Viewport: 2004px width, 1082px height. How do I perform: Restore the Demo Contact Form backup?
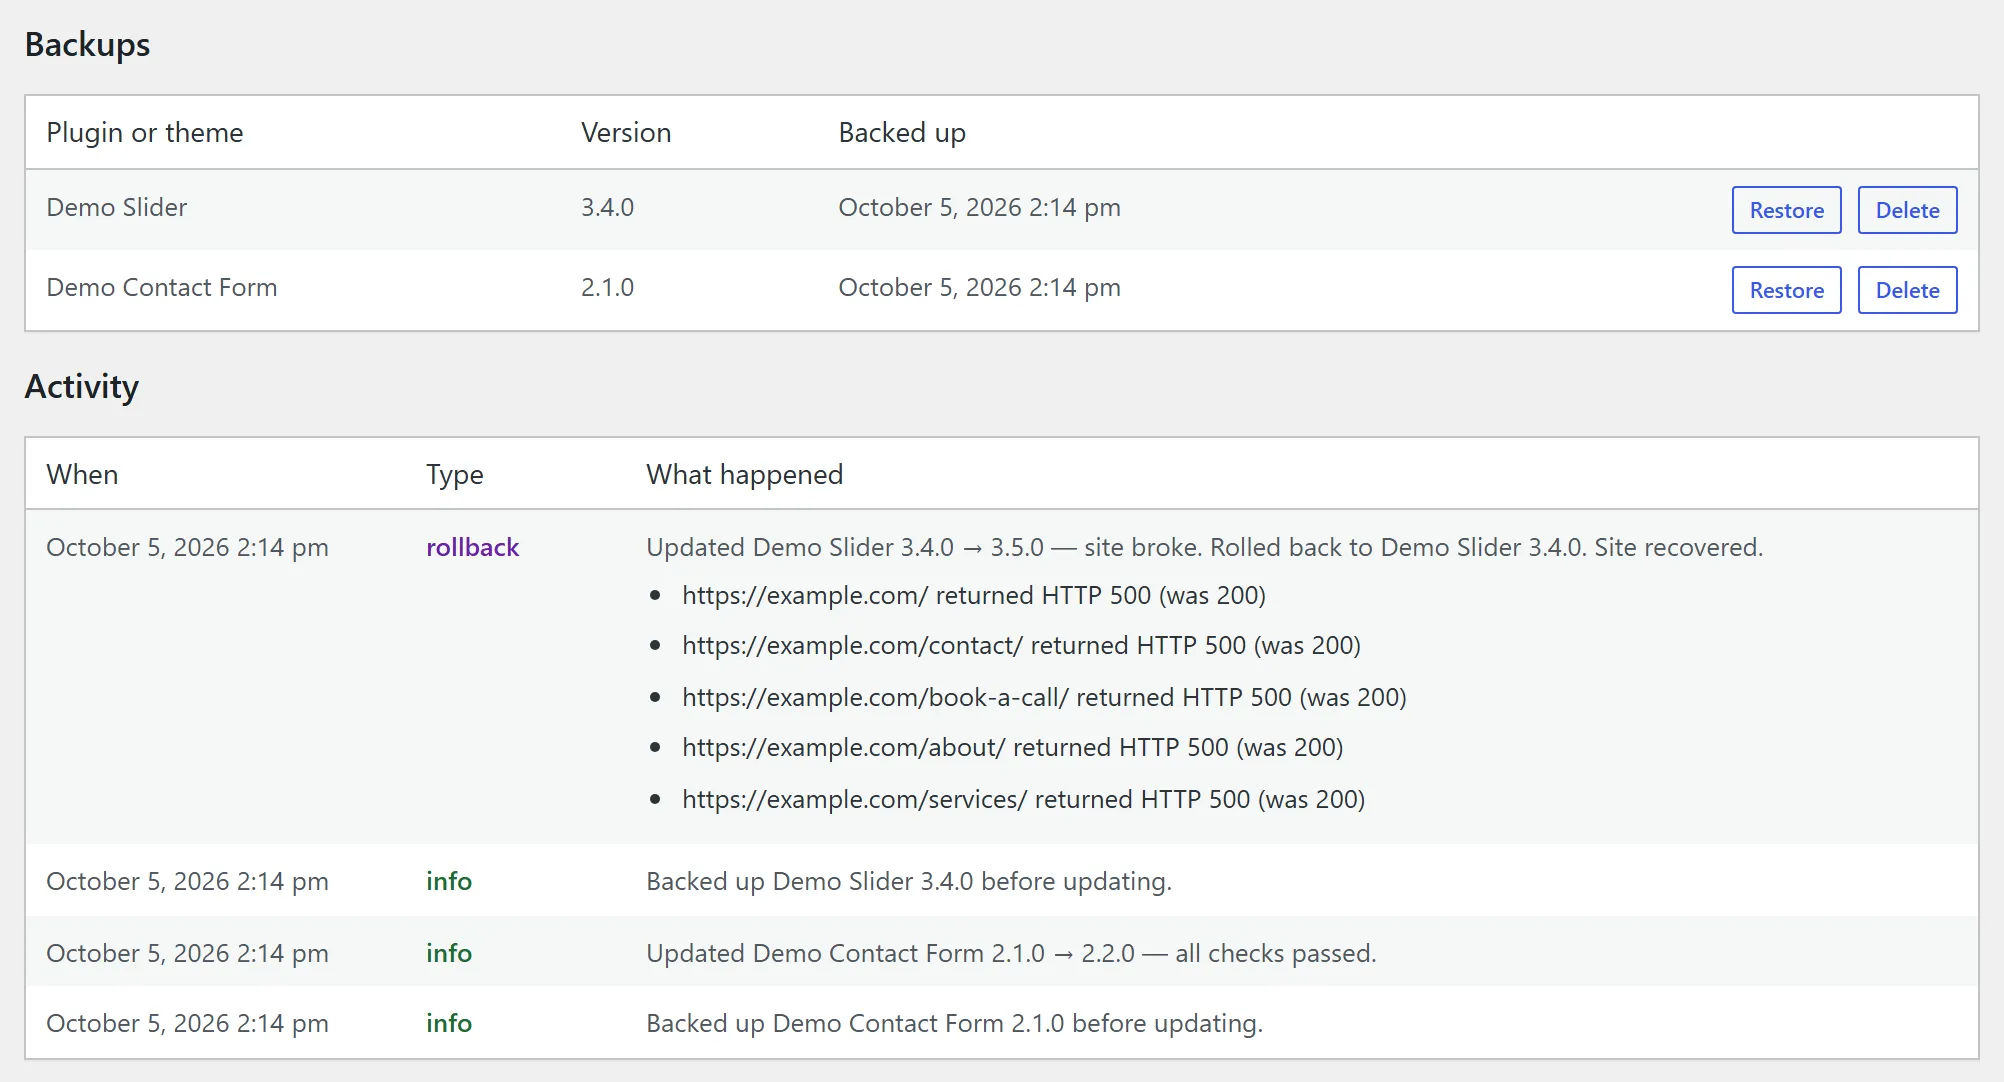[x=1786, y=290]
